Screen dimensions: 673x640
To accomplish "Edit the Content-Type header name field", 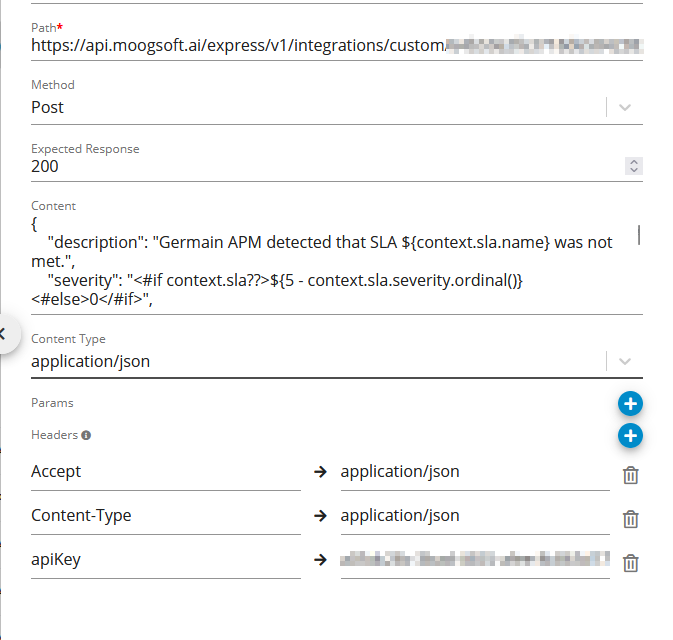I will coord(165,516).
